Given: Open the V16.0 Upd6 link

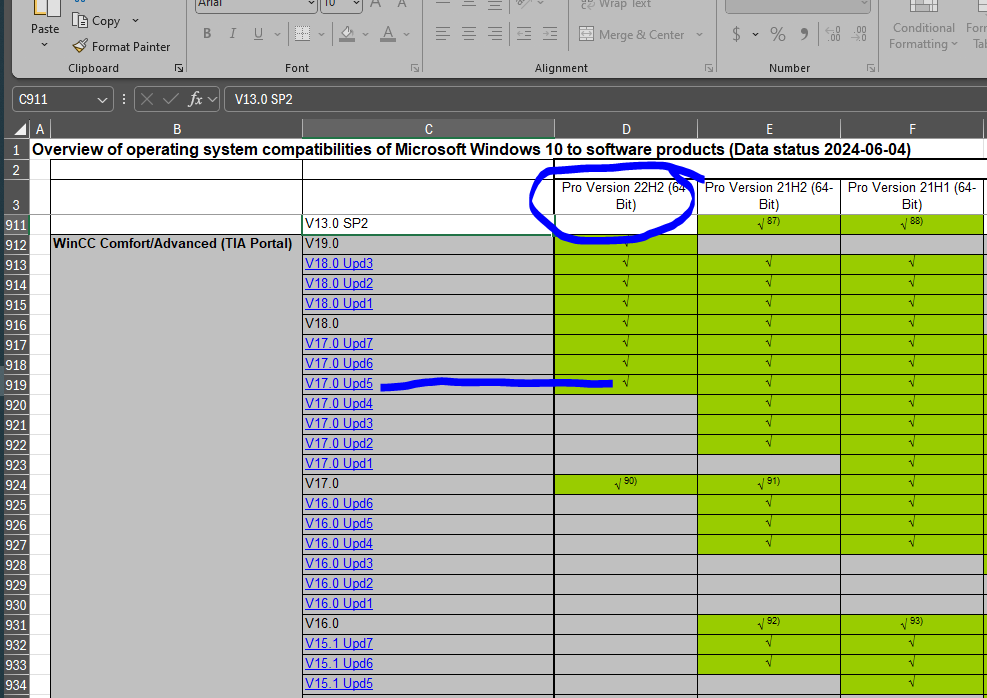Looking at the screenshot, I should pyautogui.click(x=339, y=504).
